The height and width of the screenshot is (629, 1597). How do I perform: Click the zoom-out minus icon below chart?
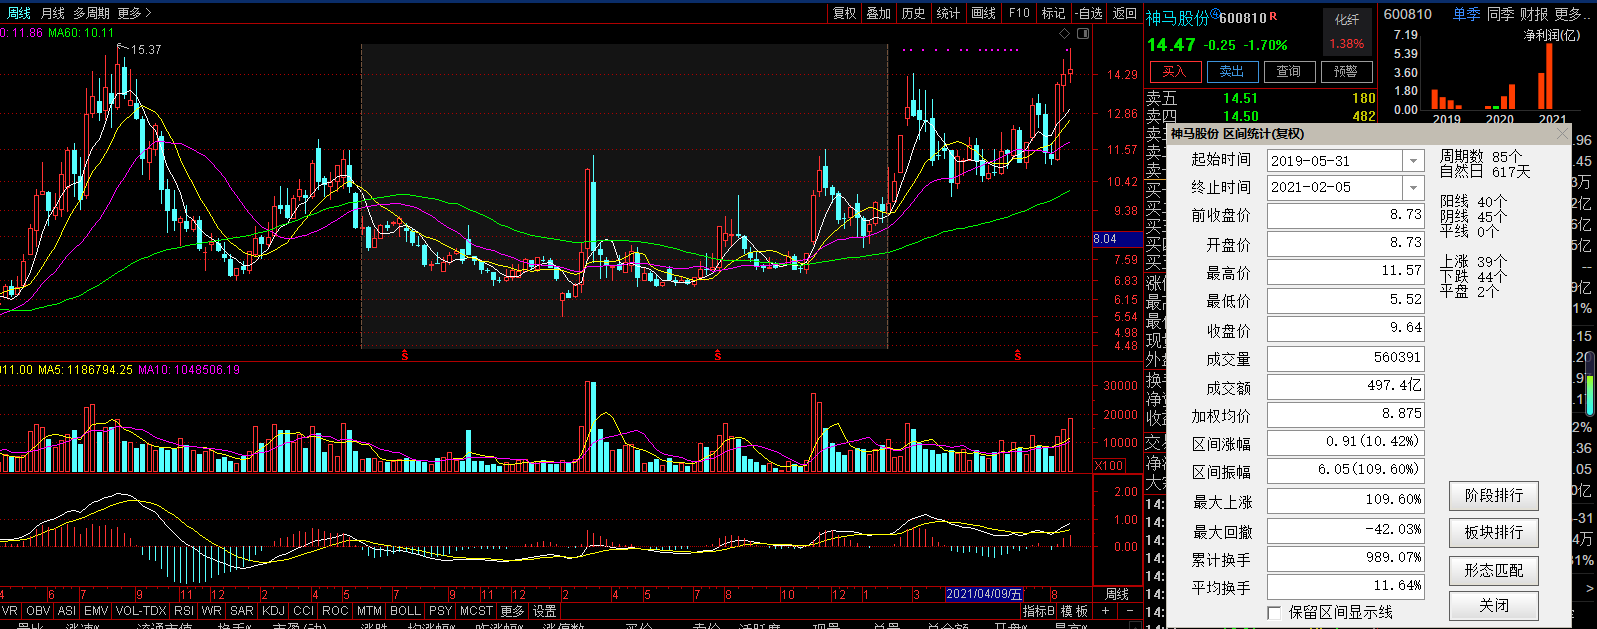tap(1130, 611)
